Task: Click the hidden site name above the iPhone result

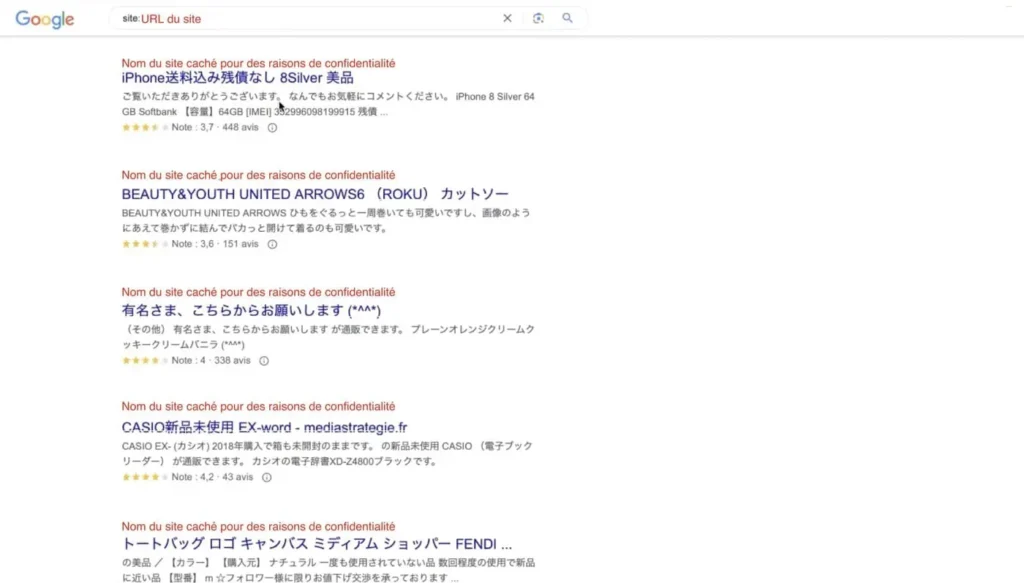Action: [x=259, y=63]
